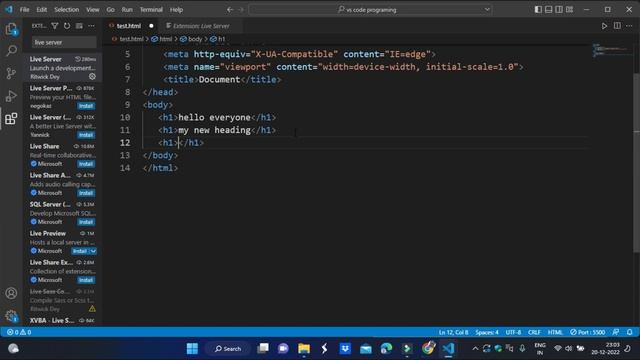Open notifications bell in status bar
The height and width of the screenshot is (360, 640).
tap(630, 332)
